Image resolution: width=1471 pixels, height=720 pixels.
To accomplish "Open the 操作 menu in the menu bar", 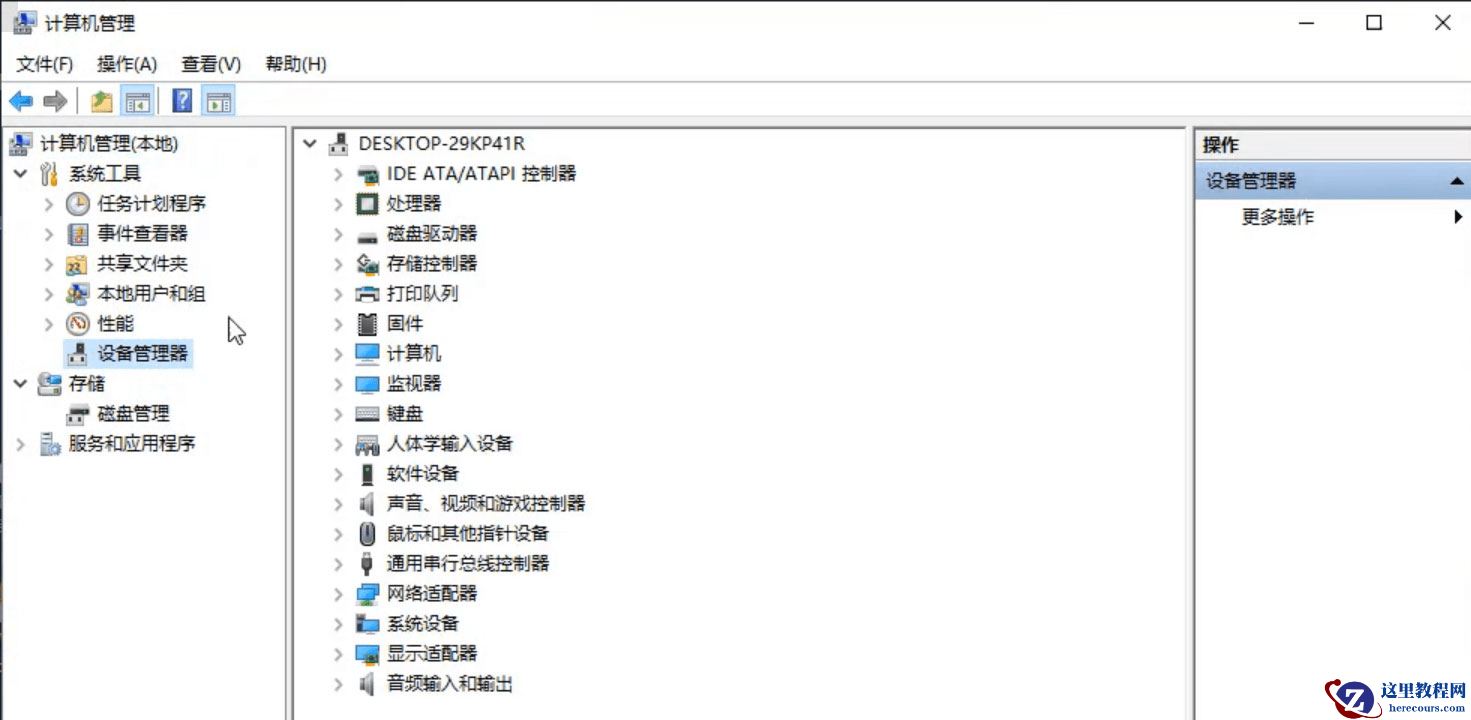I will coord(127,63).
